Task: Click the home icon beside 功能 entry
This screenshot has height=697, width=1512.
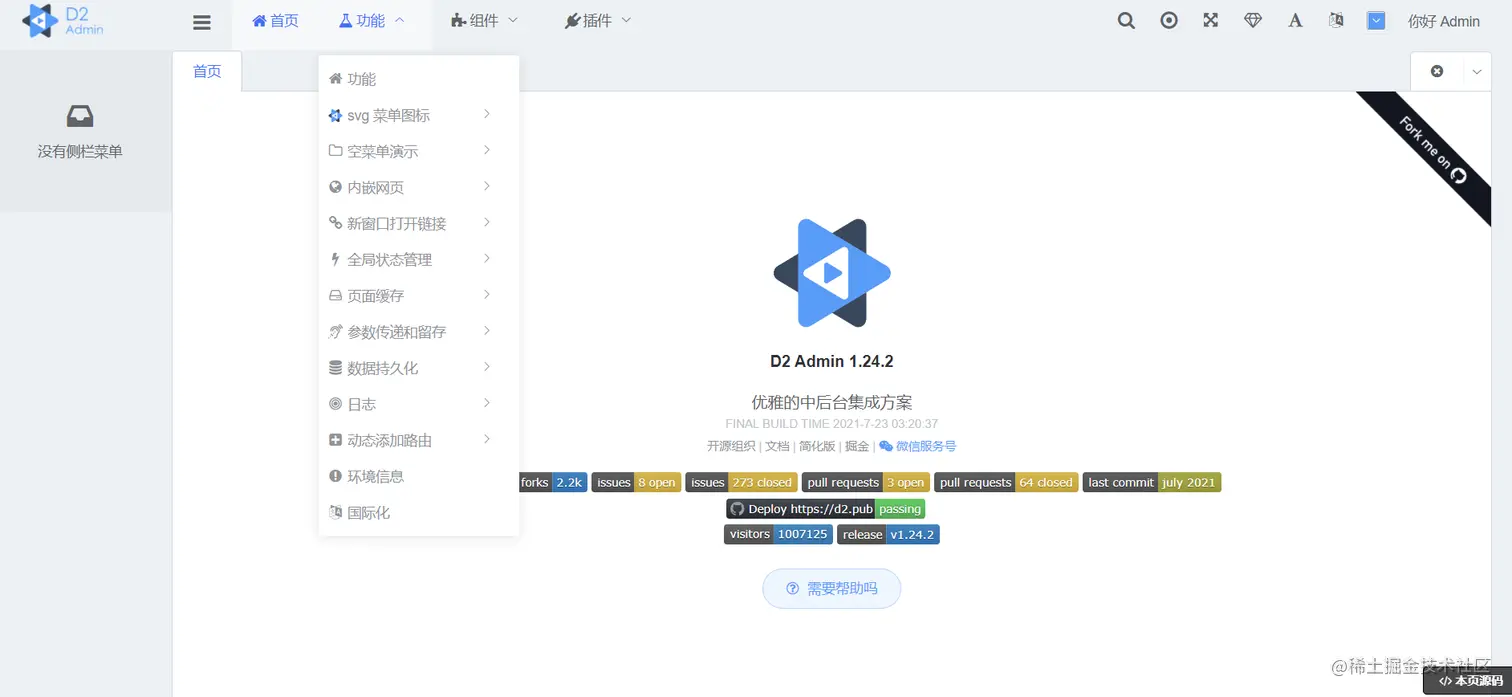Action: point(336,78)
